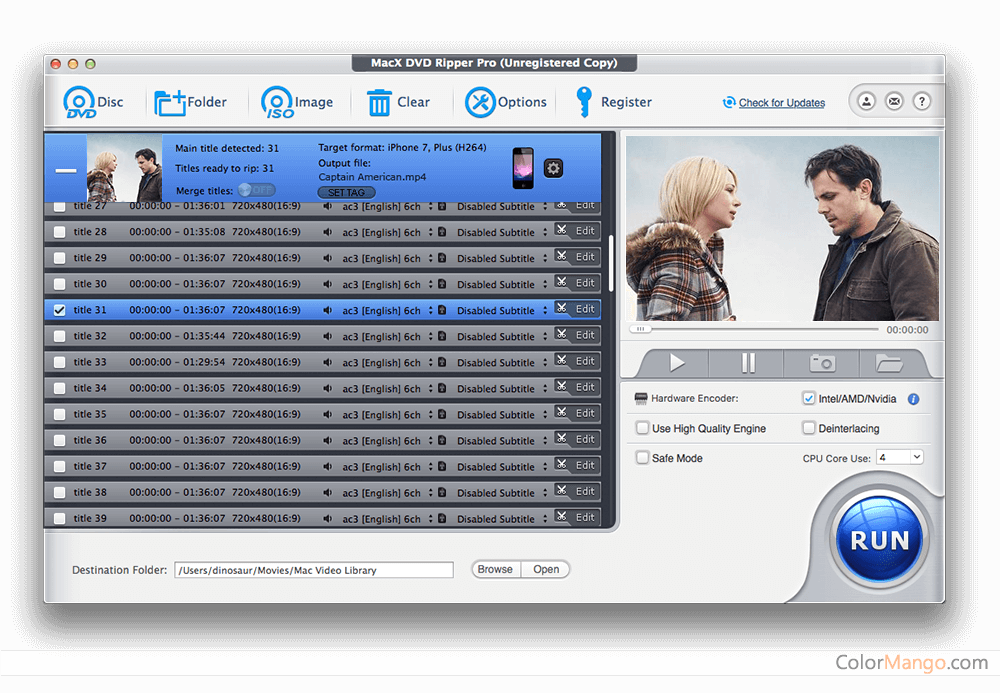Open subtitle selector for title 31
The image size is (1000, 693).
[502, 310]
